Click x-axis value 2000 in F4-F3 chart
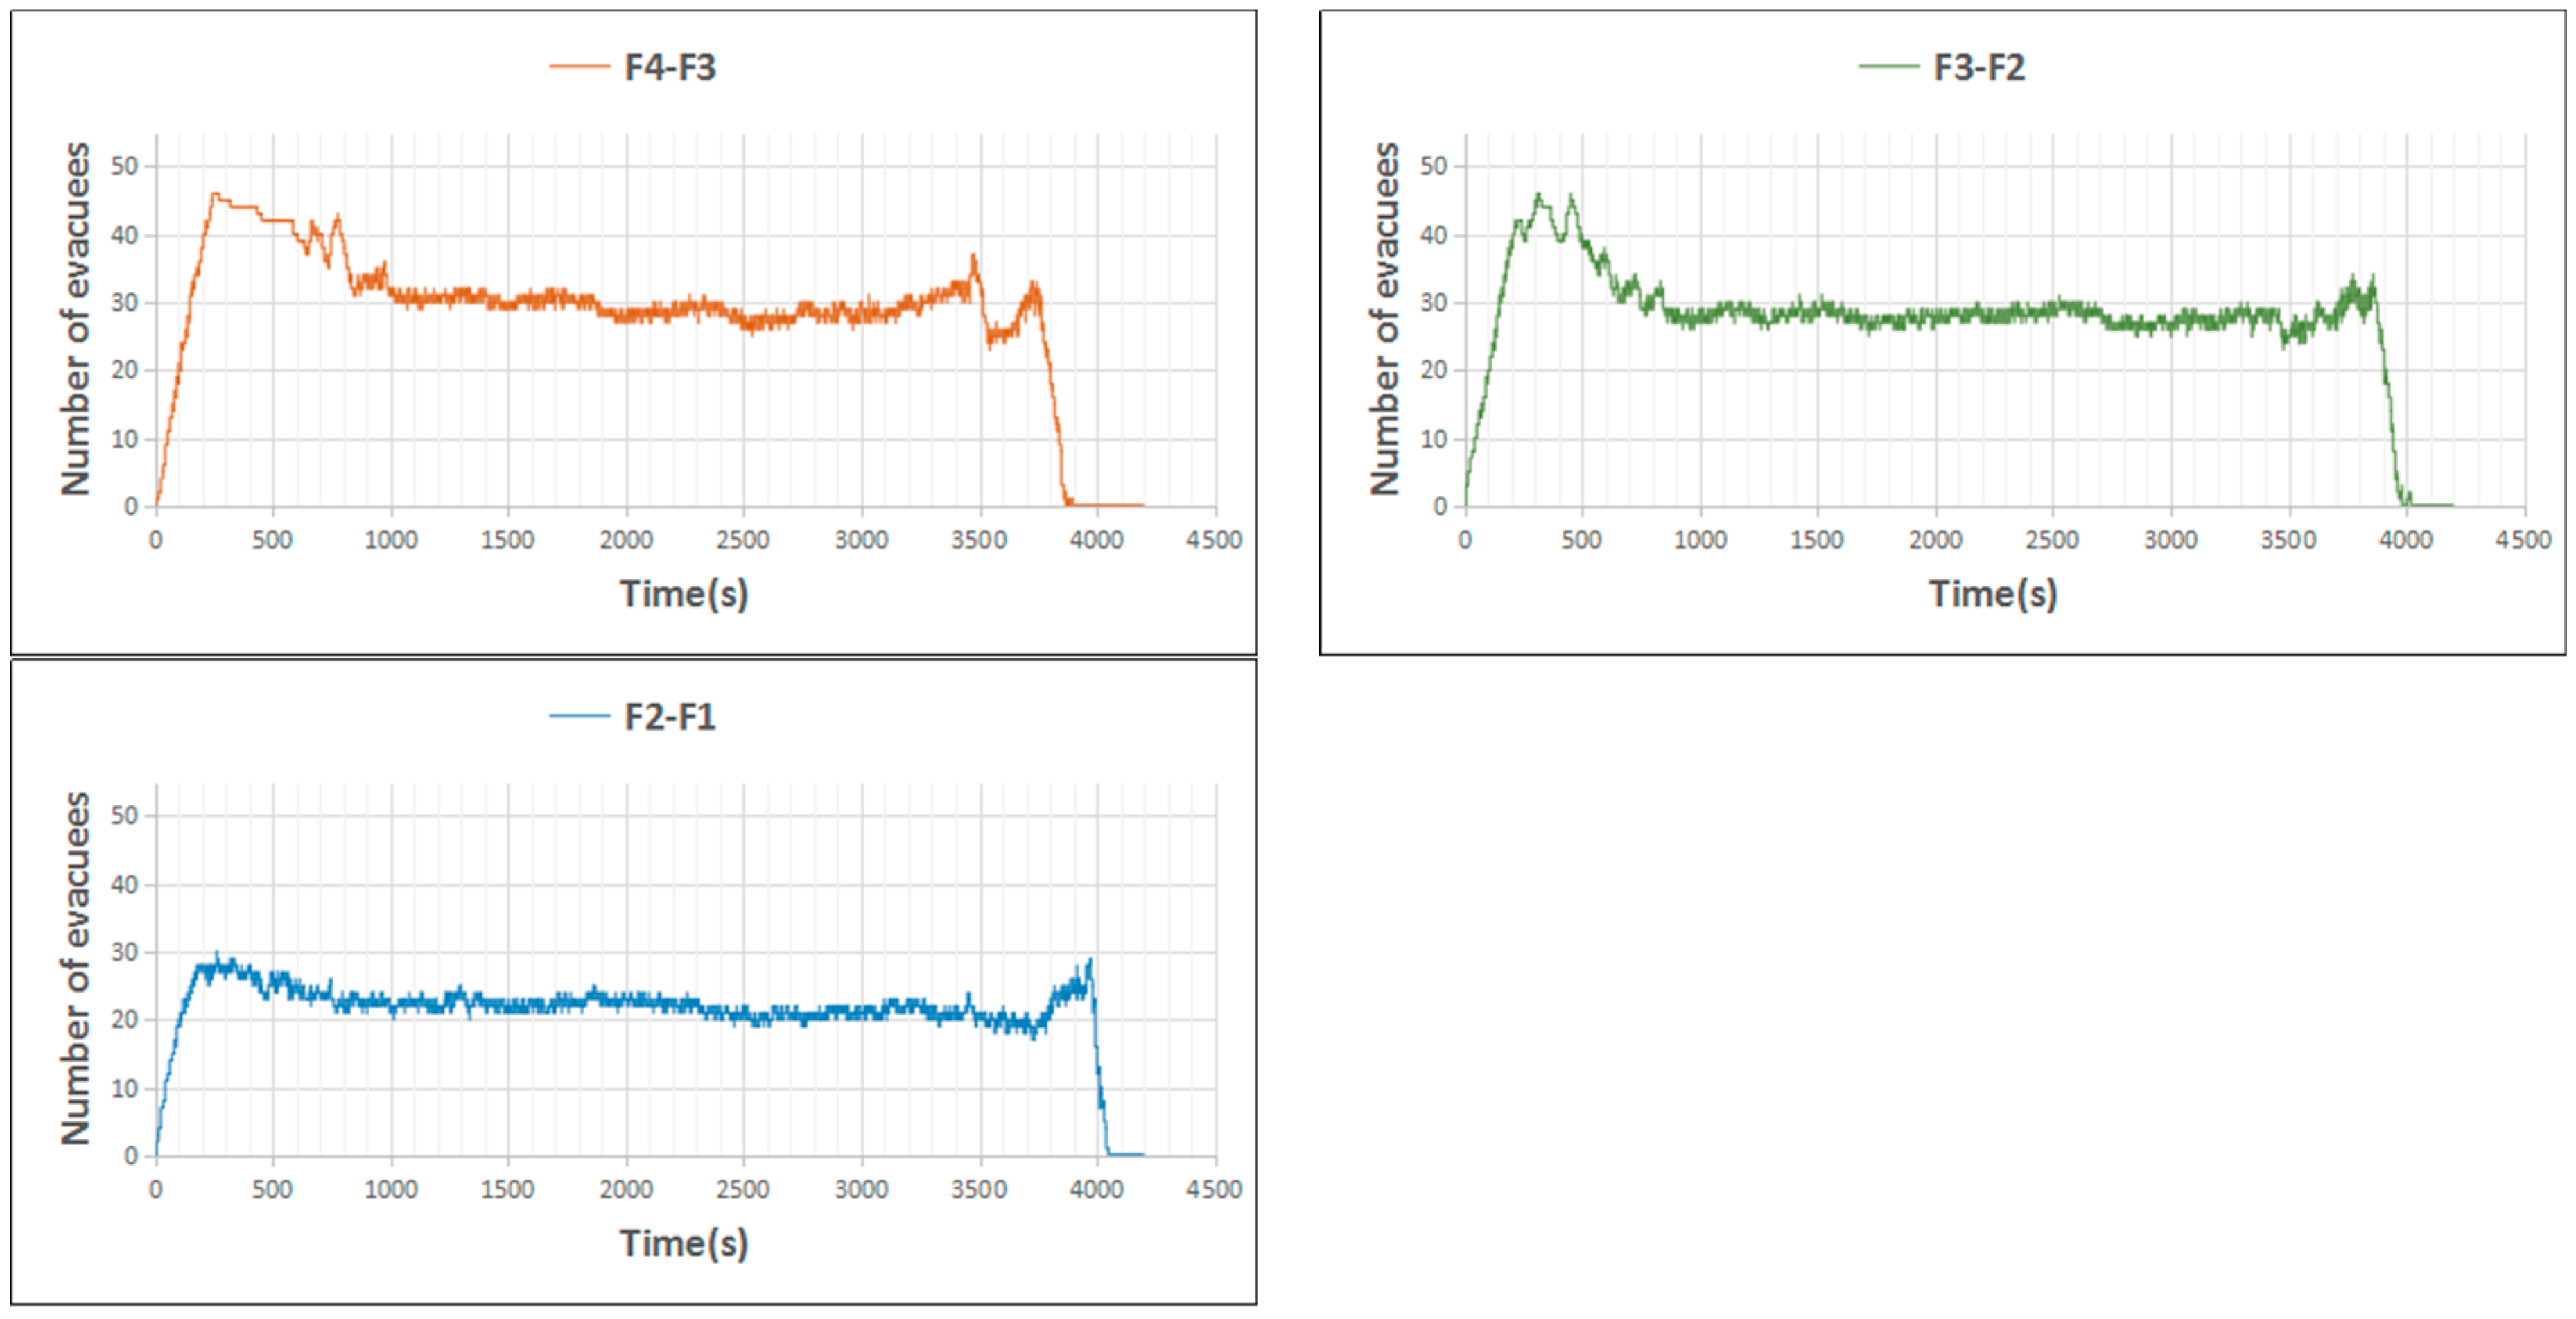Viewport: 2576px width, 1319px height. tap(626, 540)
